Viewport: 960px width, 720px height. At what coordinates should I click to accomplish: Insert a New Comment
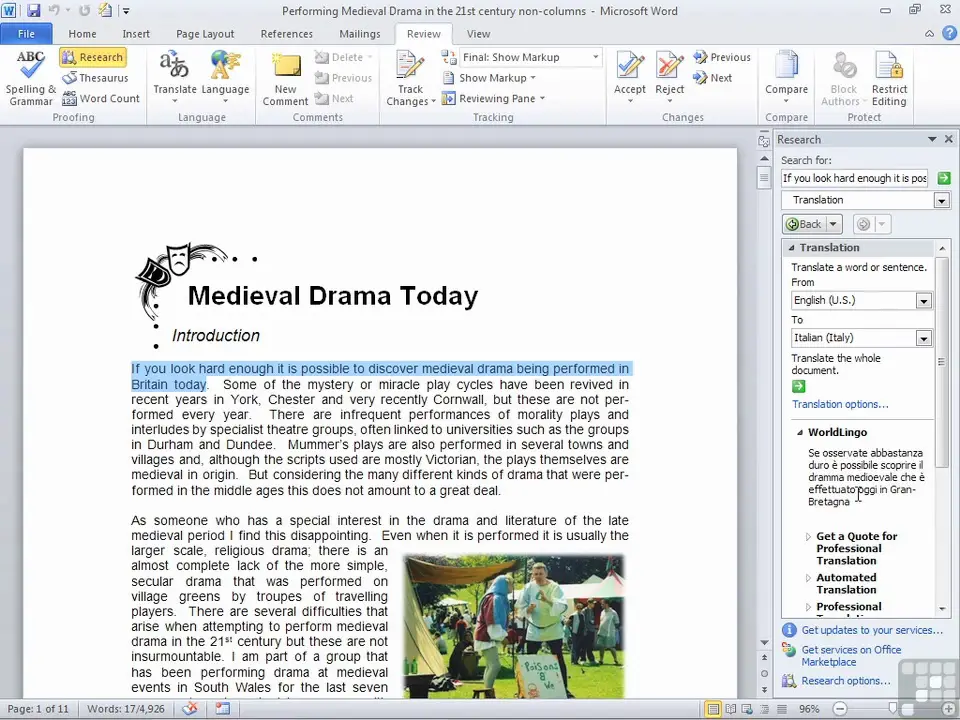point(285,78)
